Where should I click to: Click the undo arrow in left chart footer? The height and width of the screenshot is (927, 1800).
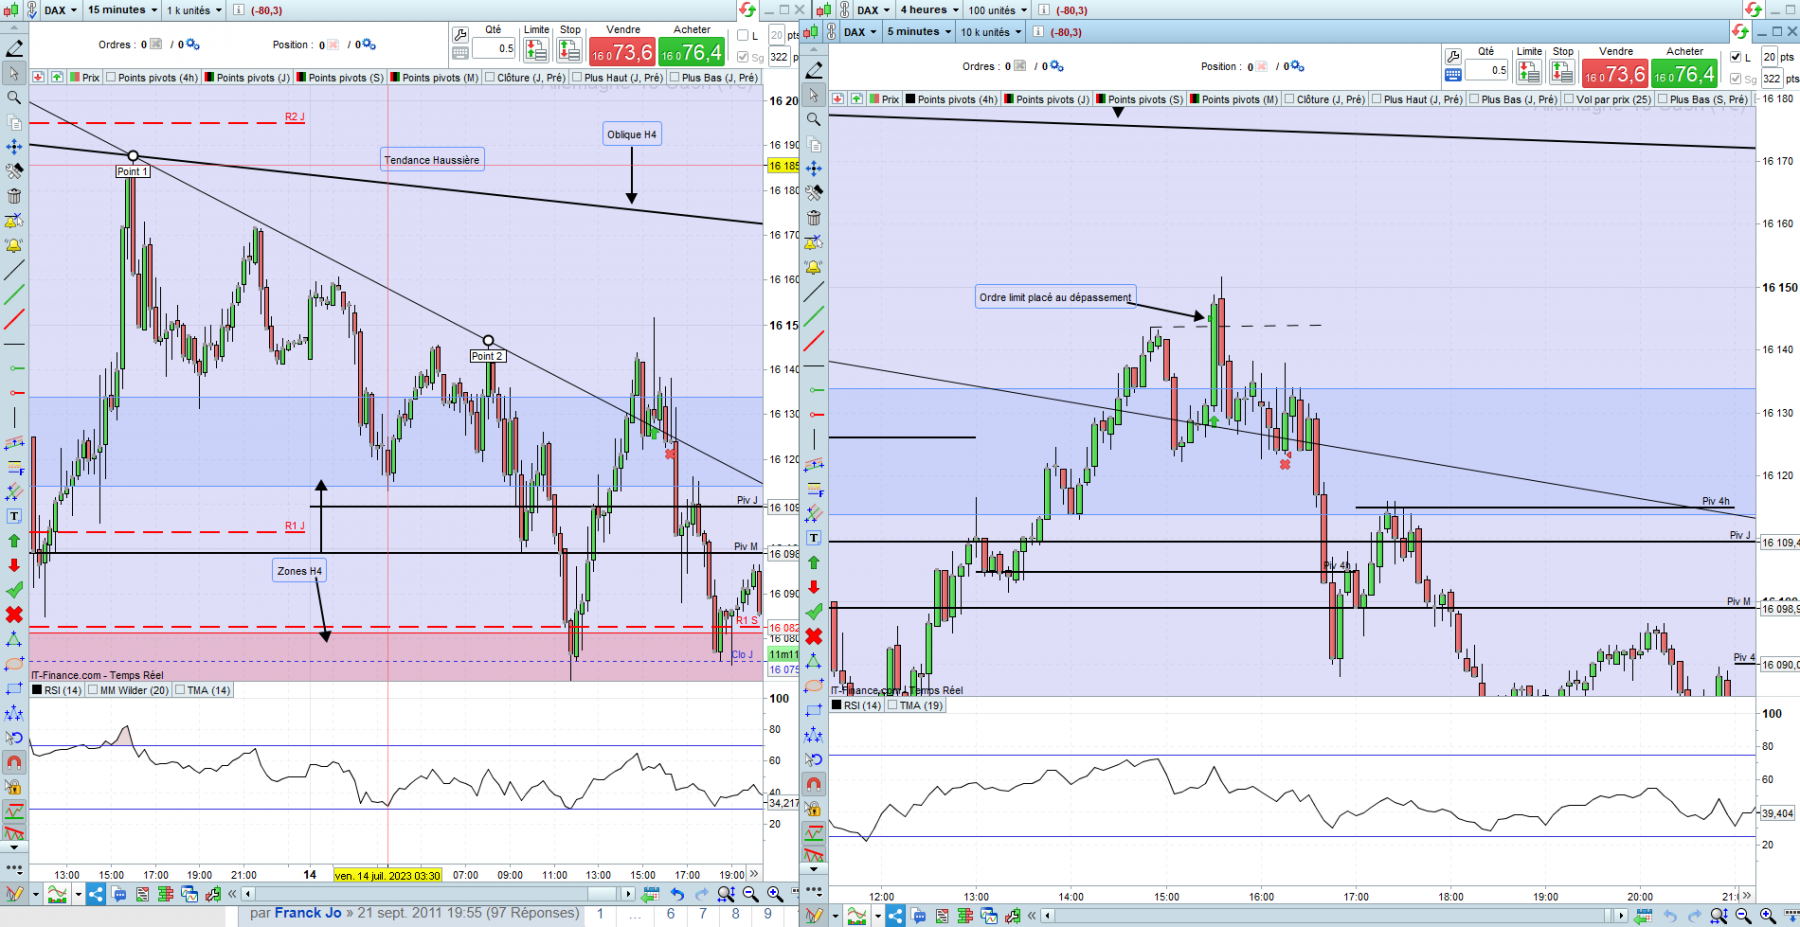[x=677, y=894]
